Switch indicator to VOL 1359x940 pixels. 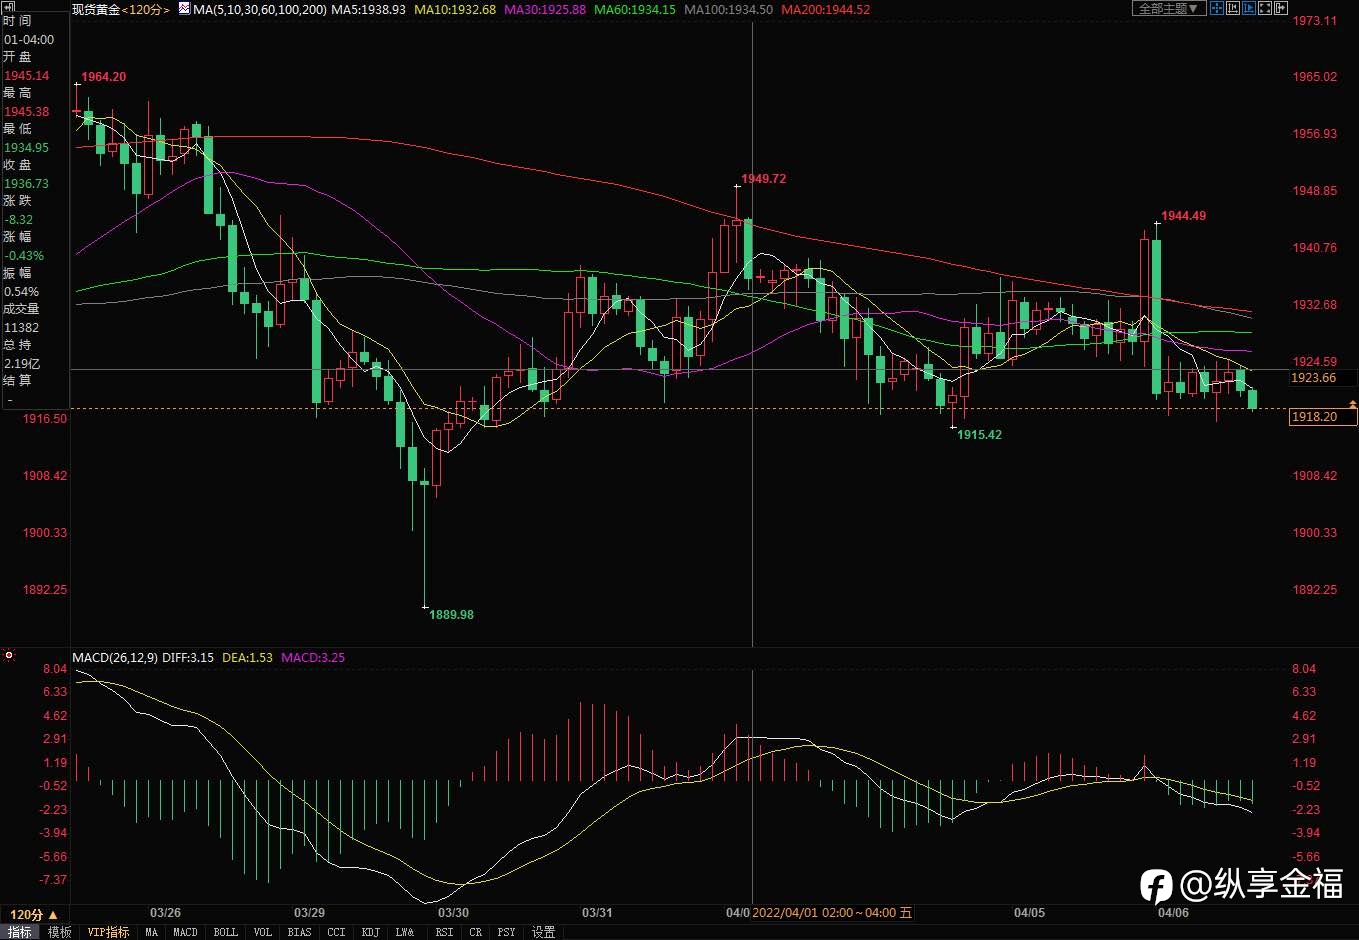[262, 932]
